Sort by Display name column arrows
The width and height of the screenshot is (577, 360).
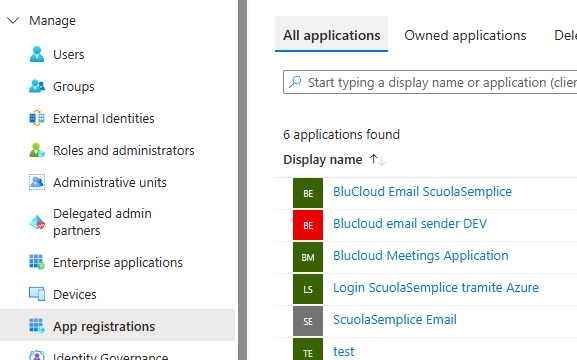click(x=378, y=160)
